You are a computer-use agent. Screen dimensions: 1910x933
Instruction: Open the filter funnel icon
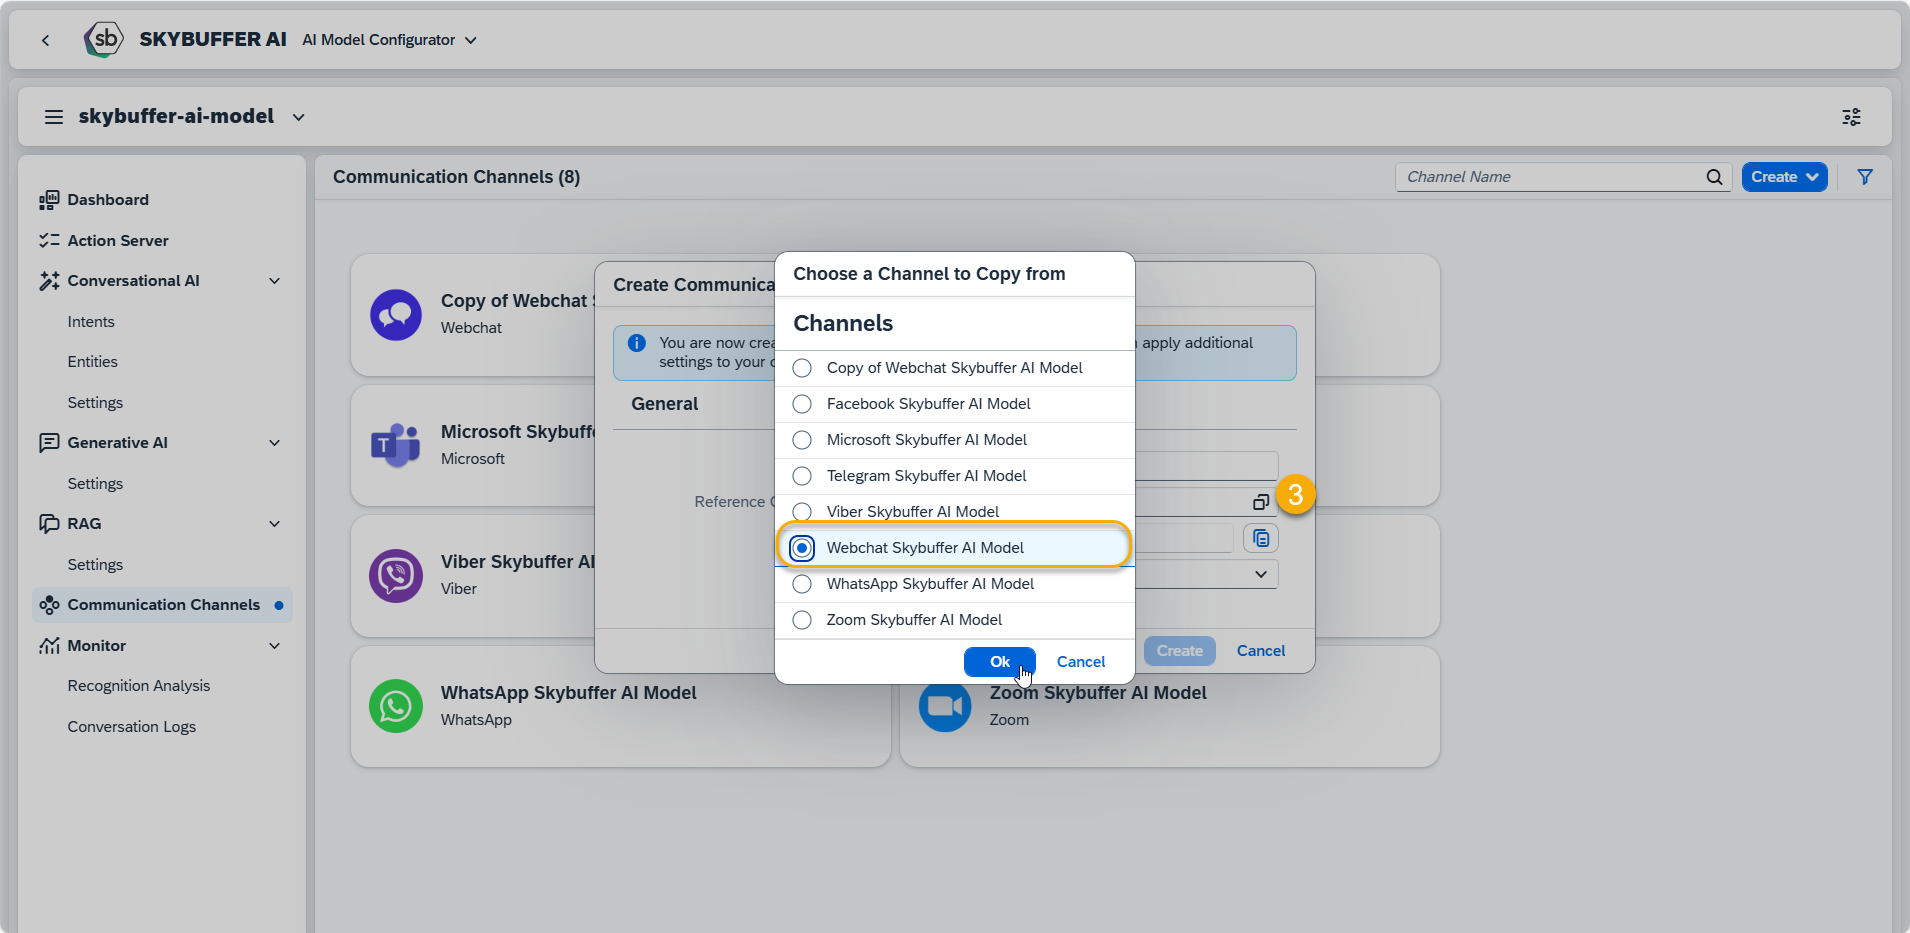point(1865,177)
